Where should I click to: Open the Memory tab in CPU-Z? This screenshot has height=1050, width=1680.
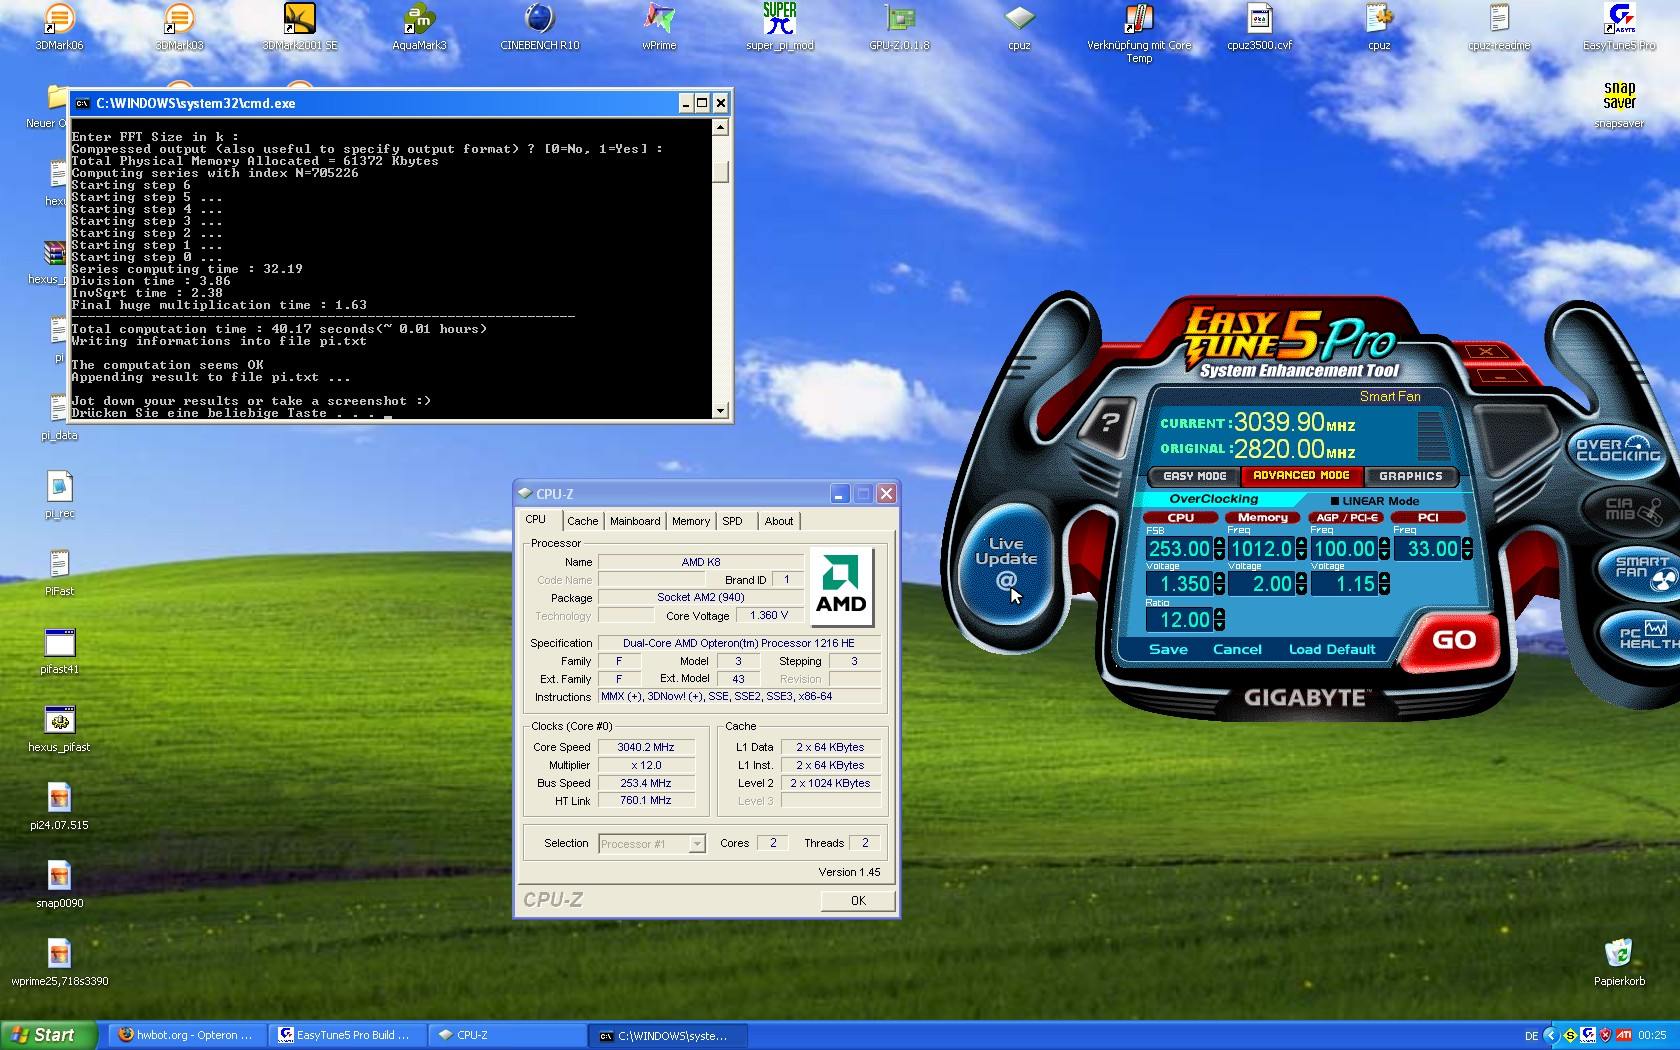(691, 521)
